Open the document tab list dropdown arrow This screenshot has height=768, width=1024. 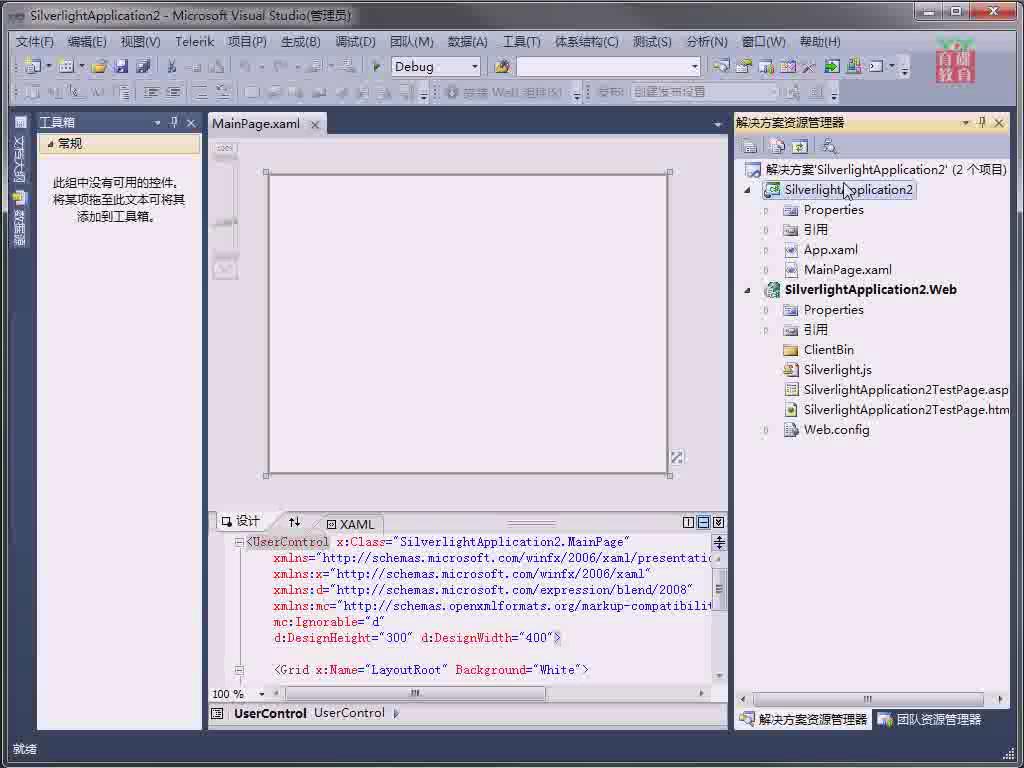pyautogui.click(x=718, y=124)
